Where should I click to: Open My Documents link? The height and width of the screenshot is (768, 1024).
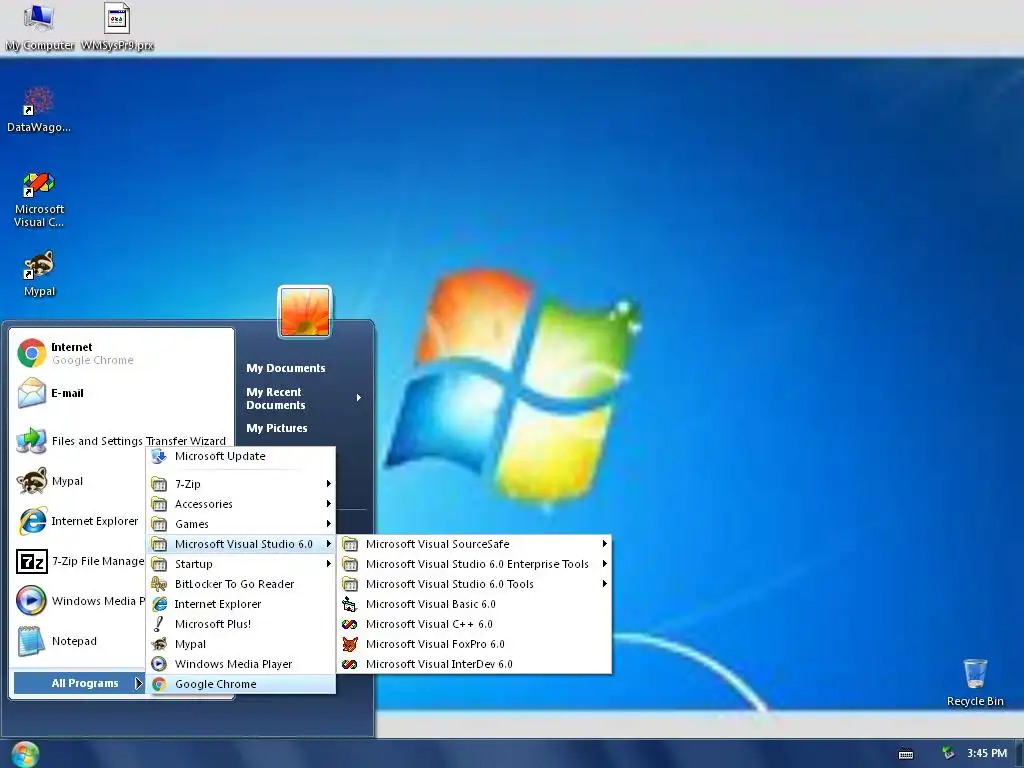[285, 368]
